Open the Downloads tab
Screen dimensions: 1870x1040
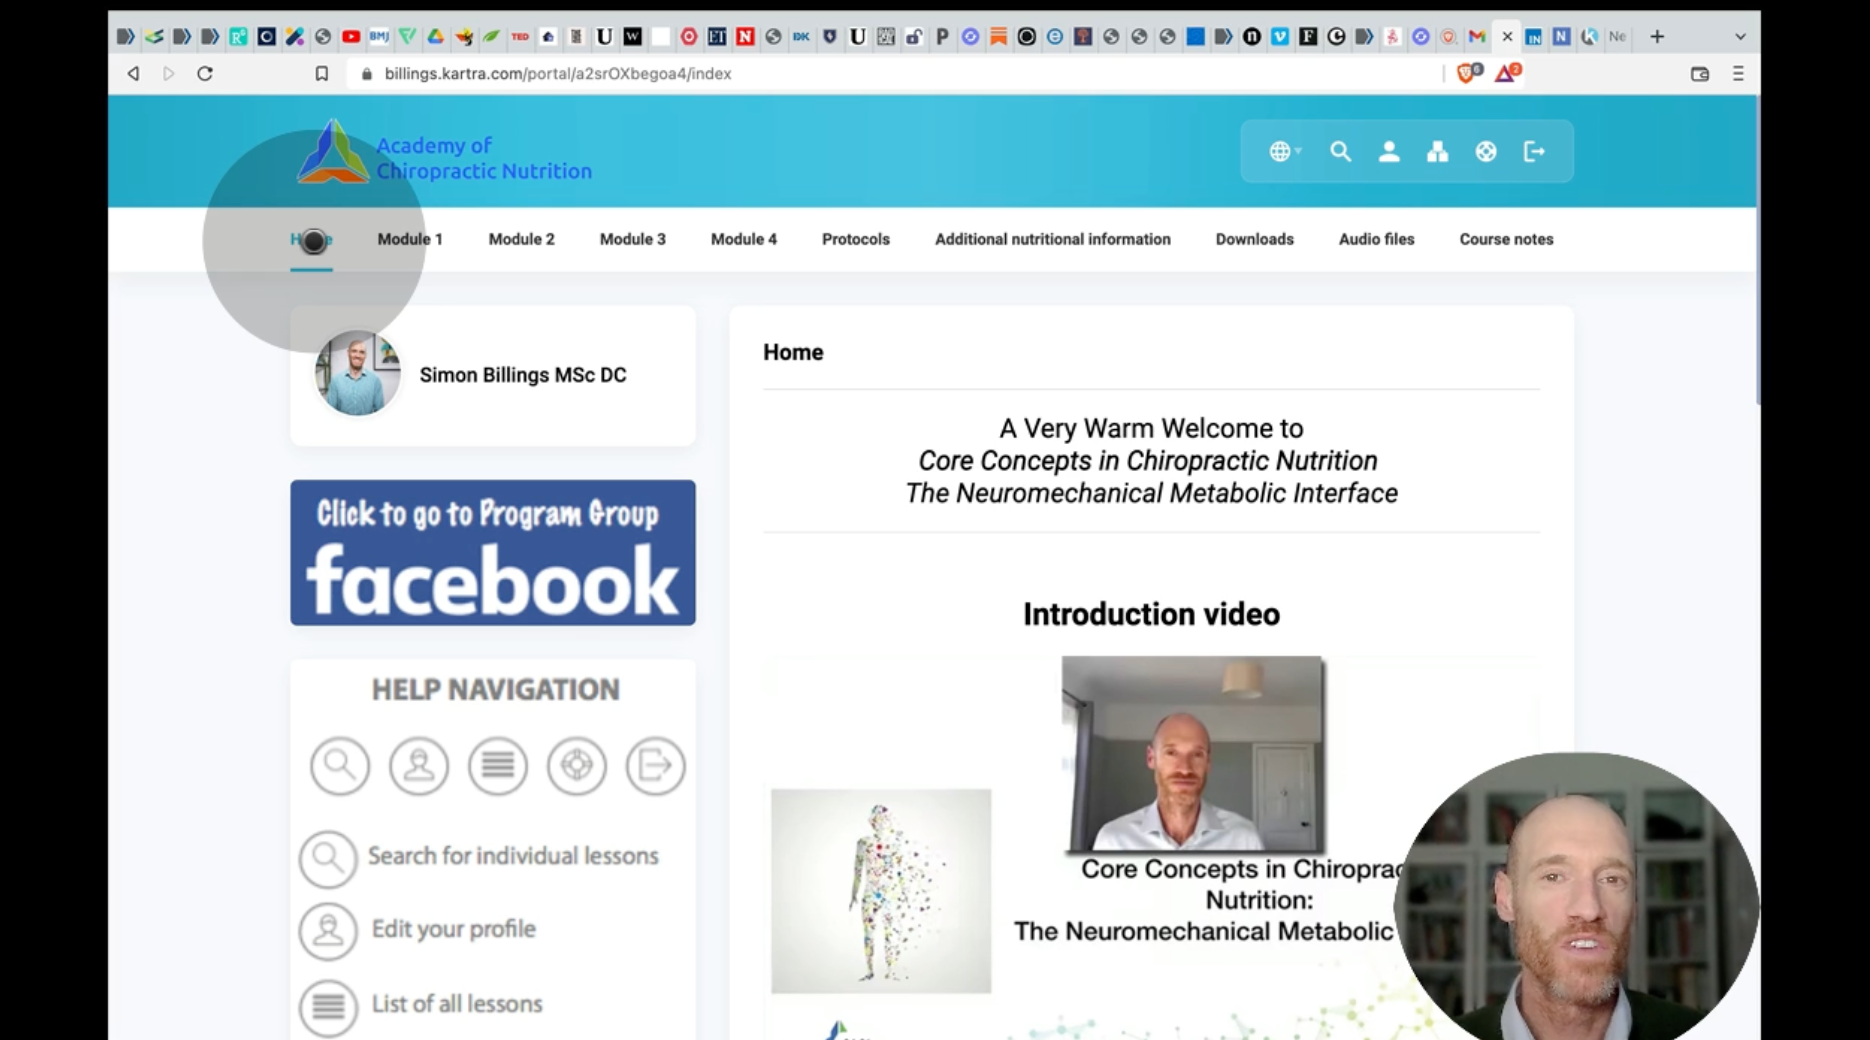click(x=1254, y=239)
